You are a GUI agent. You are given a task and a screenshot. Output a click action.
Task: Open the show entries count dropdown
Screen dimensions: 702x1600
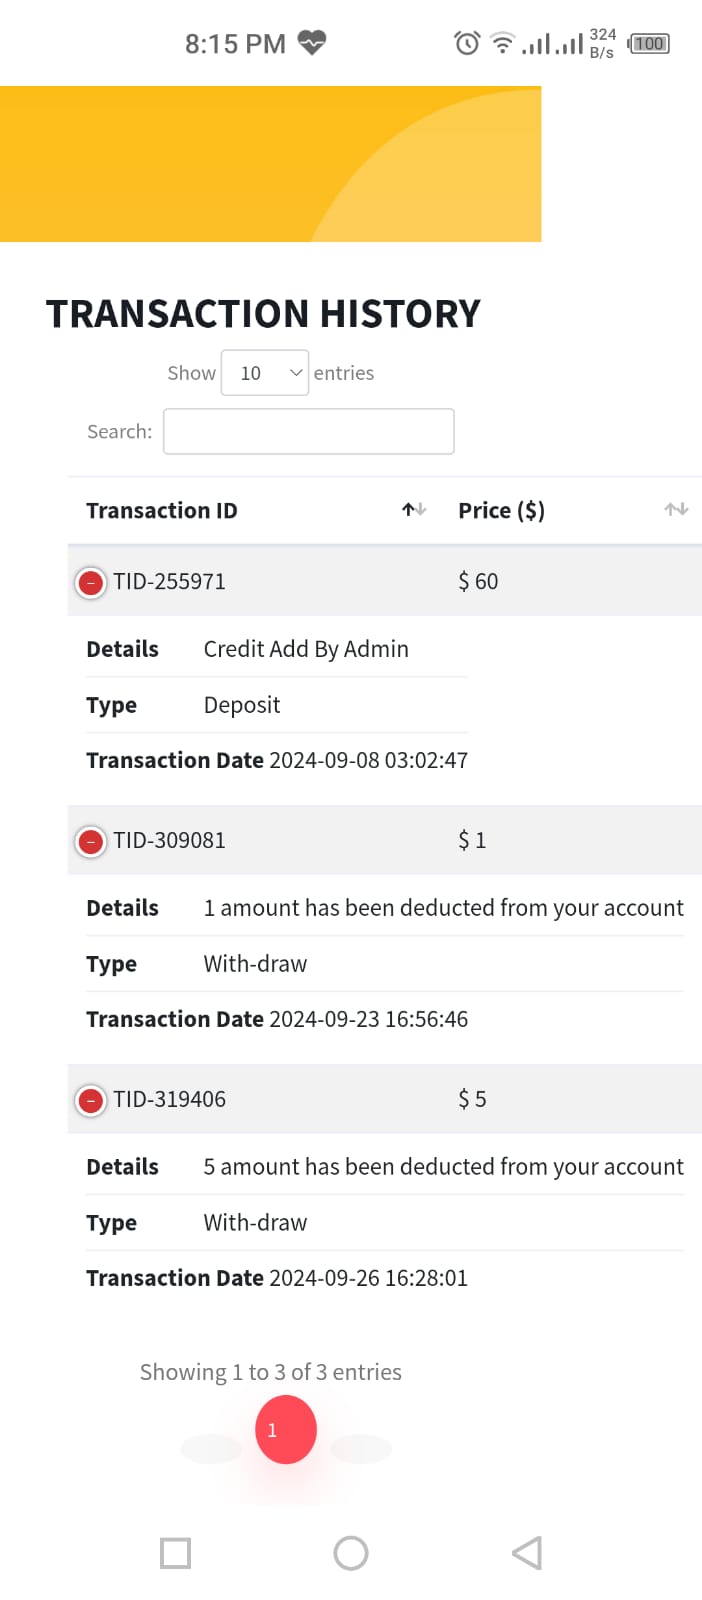(x=265, y=373)
